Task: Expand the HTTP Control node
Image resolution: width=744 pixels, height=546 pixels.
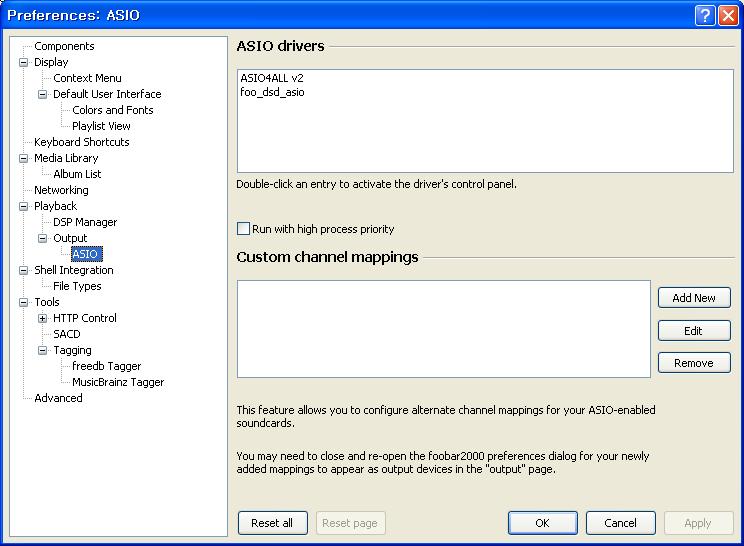Action: coord(43,318)
